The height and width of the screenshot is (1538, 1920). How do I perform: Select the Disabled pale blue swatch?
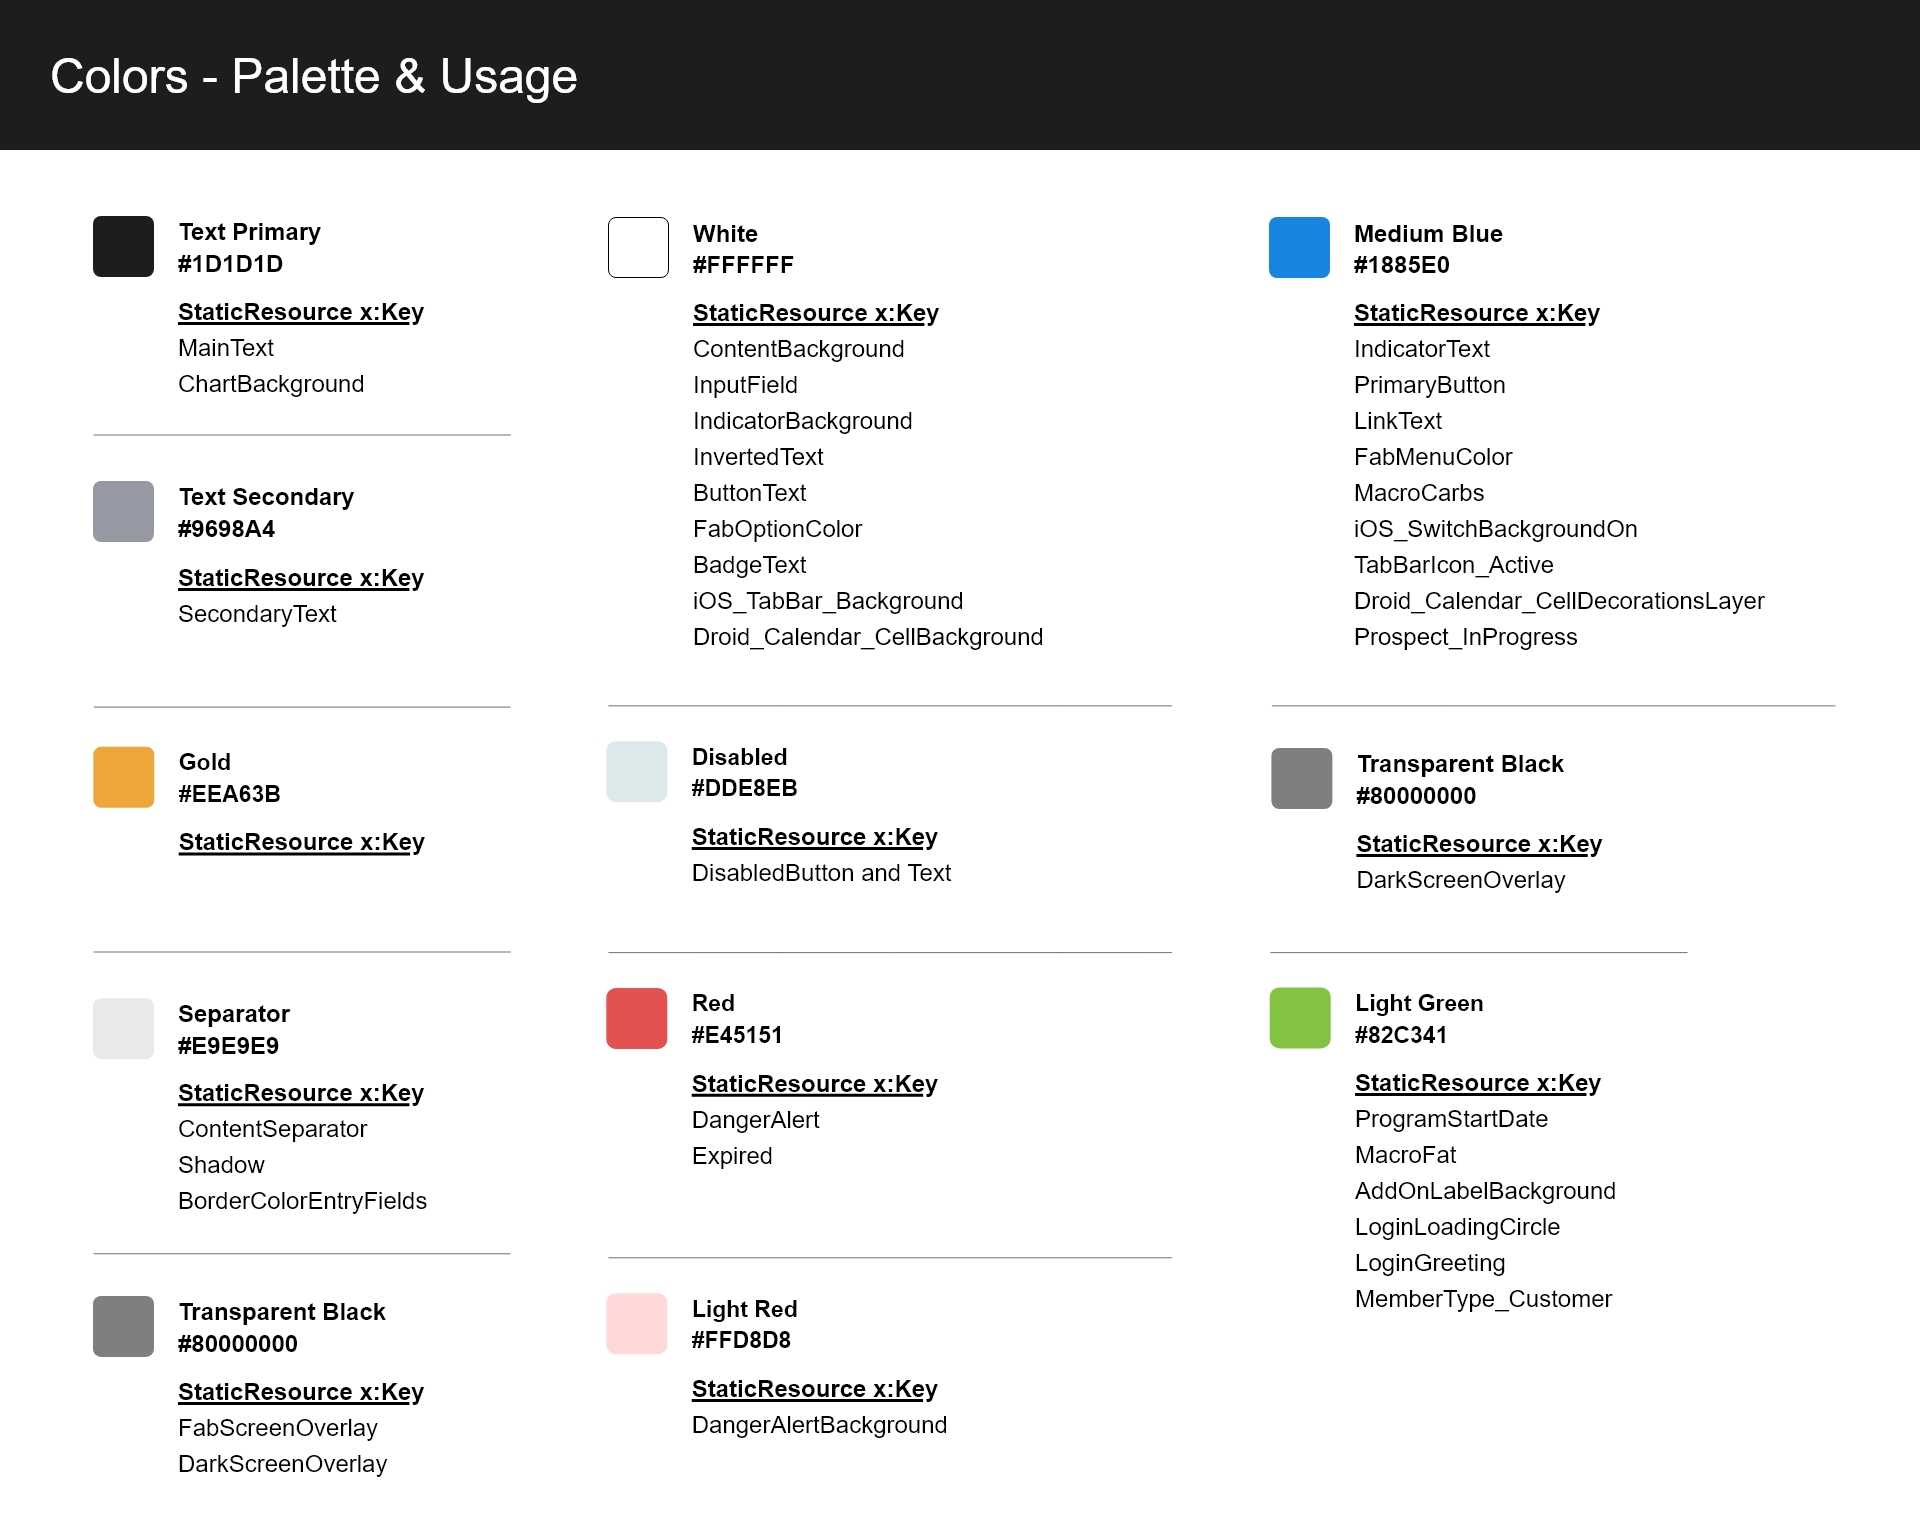[x=636, y=771]
